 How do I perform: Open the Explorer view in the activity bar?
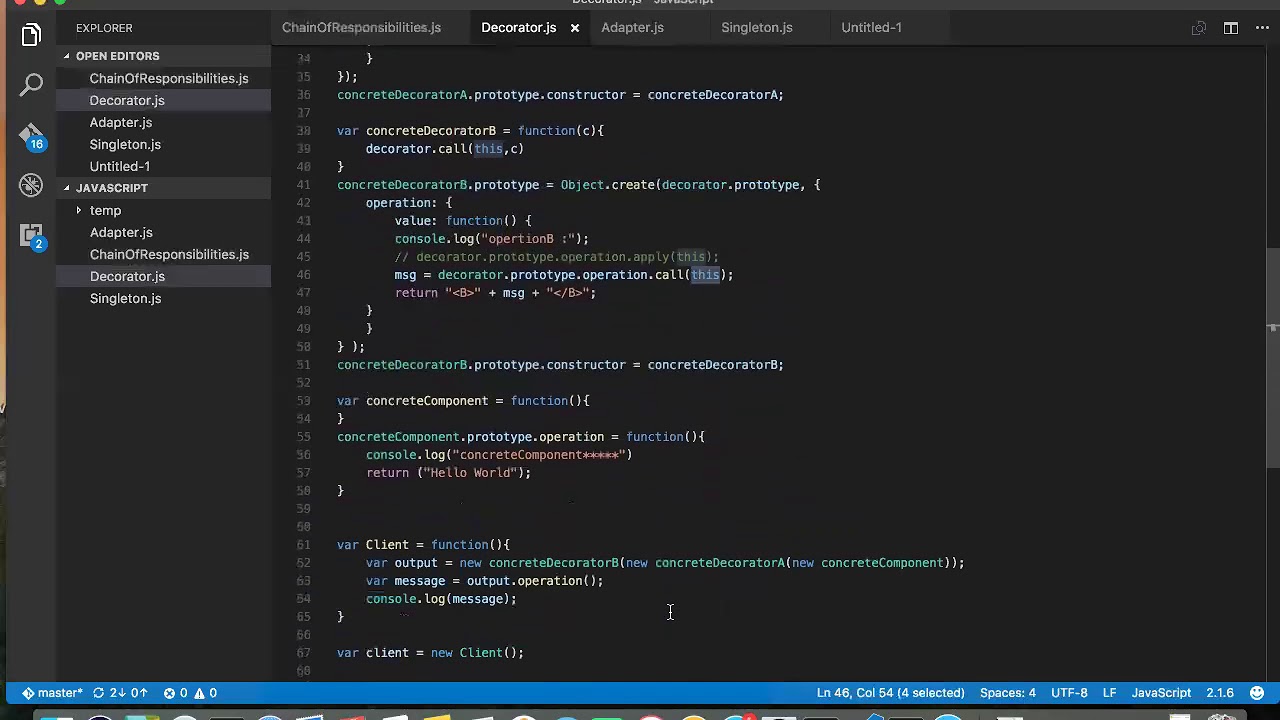pyautogui.click(x=31, y=36)
